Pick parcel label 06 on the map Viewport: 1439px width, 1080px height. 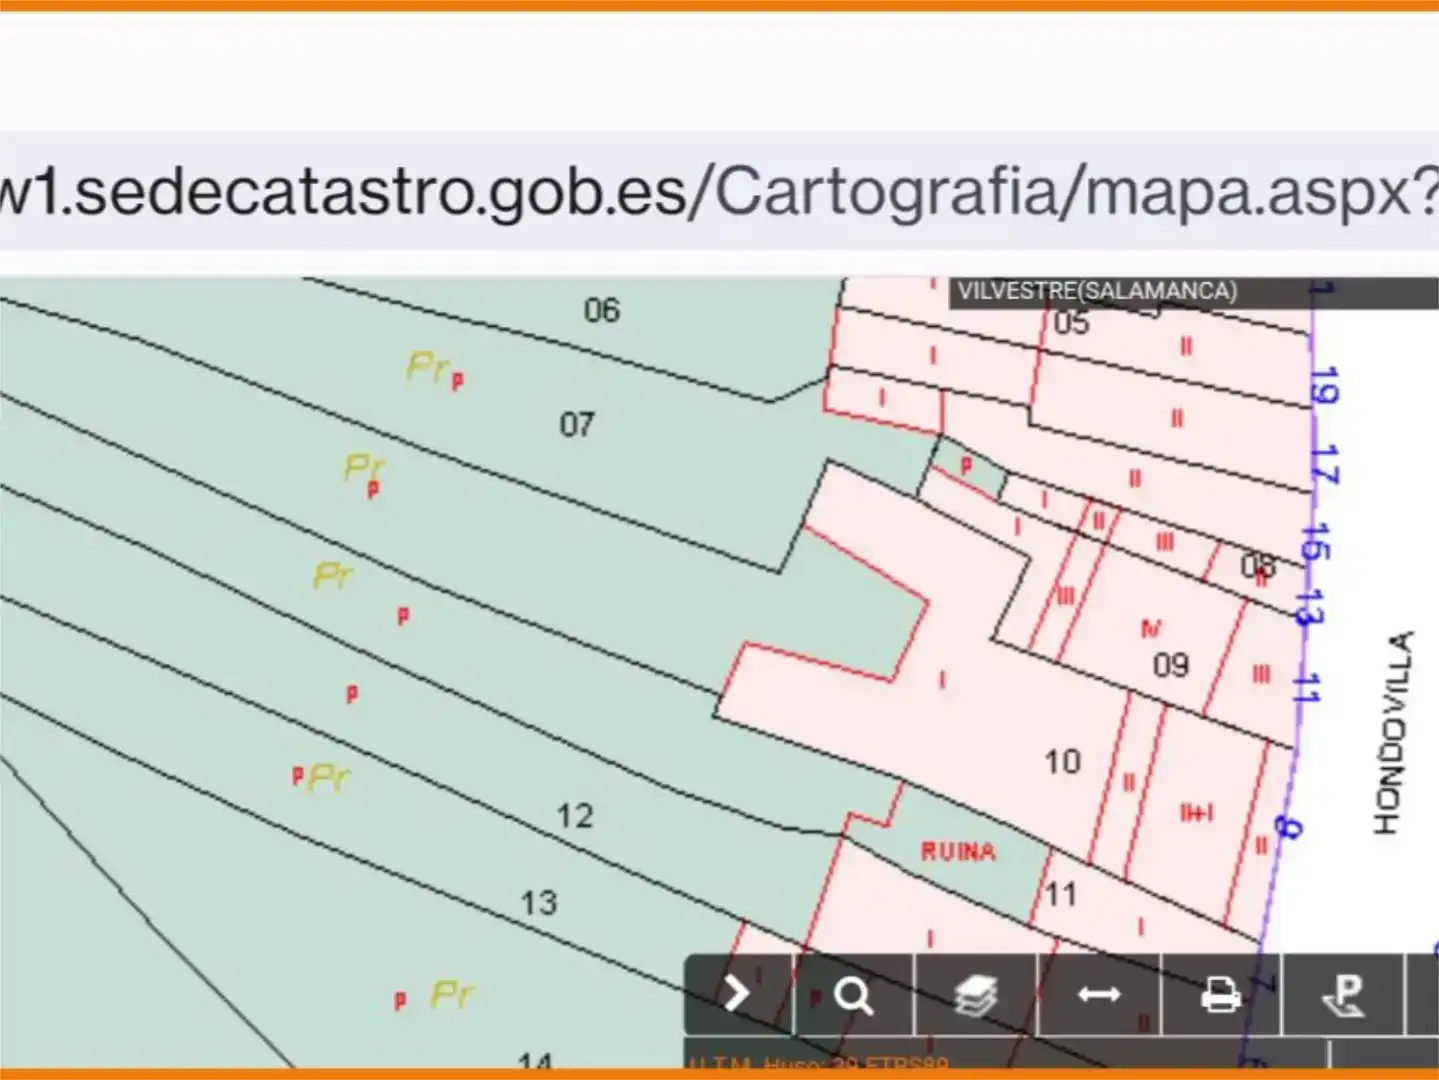[x=602, y=310]
